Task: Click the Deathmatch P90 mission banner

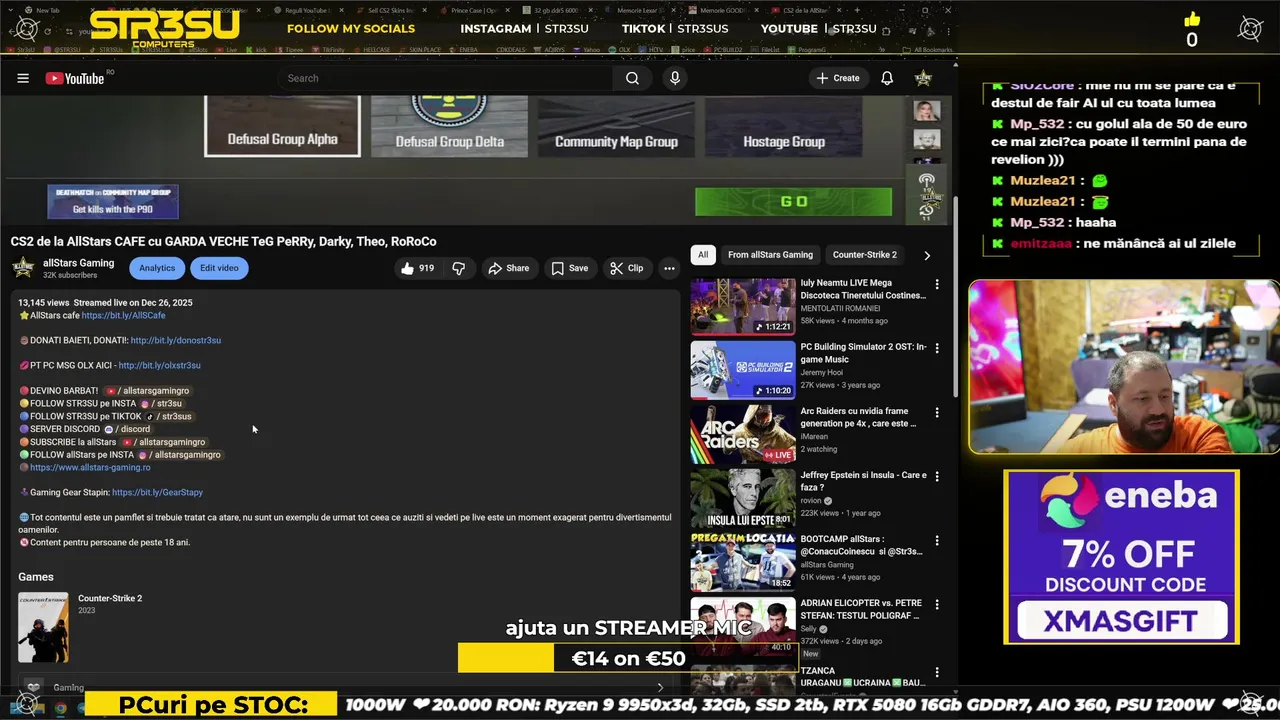Action: pos(113,202)
